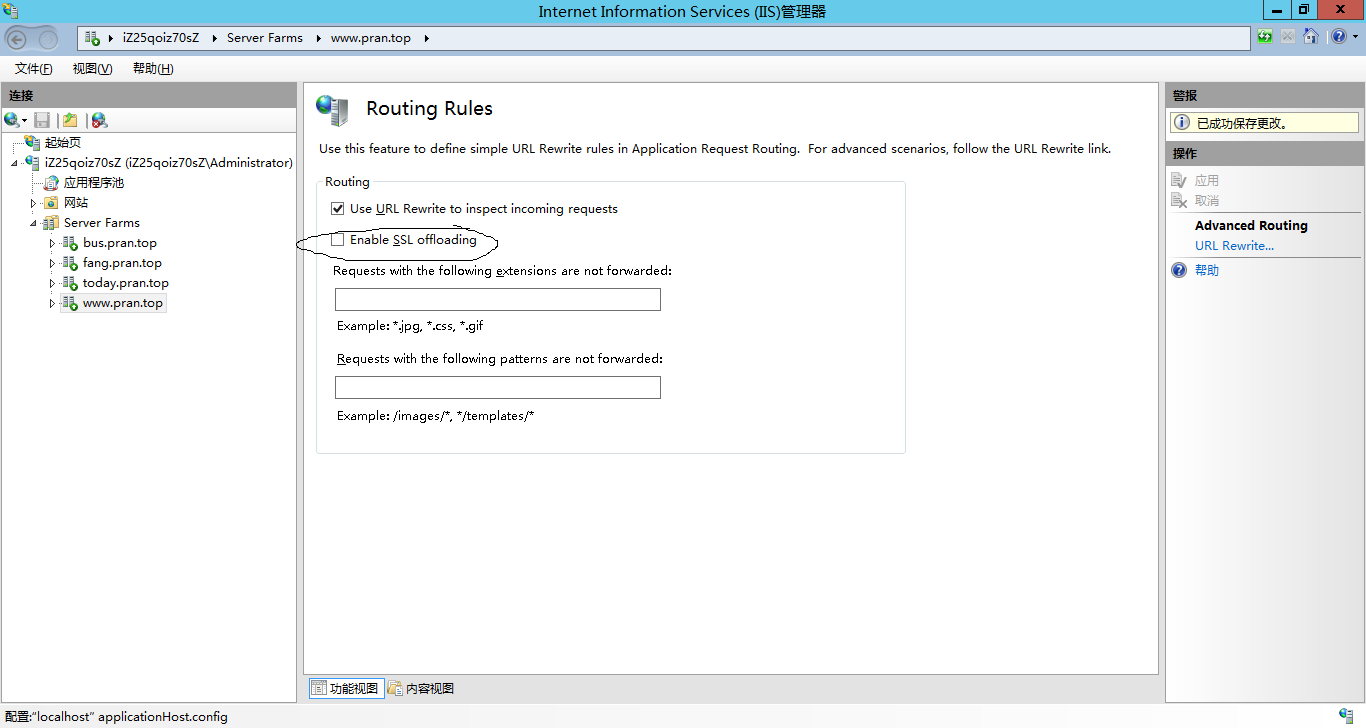Select the 应用程序池 application pools node

click(x=93, y=183)
